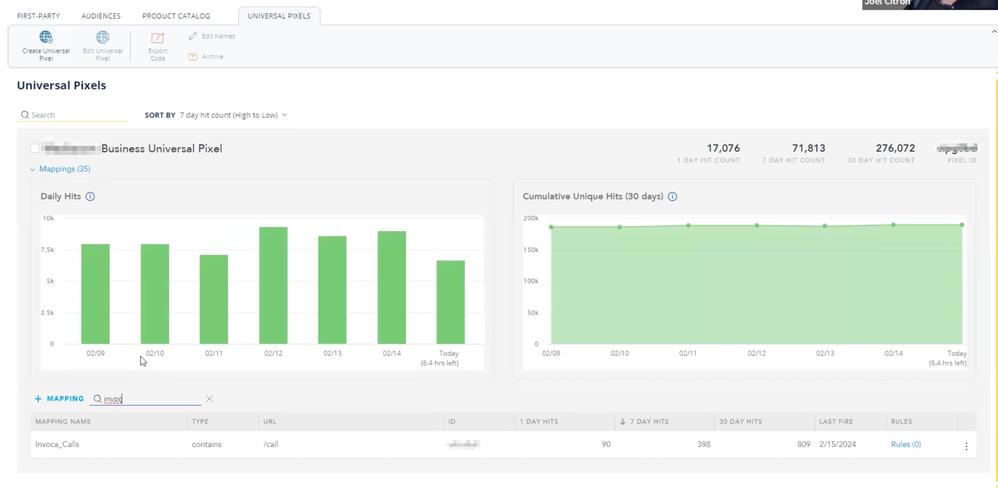
Task: Click the Invoca_Calls mapping name
Action: click(x=57, y=445)
